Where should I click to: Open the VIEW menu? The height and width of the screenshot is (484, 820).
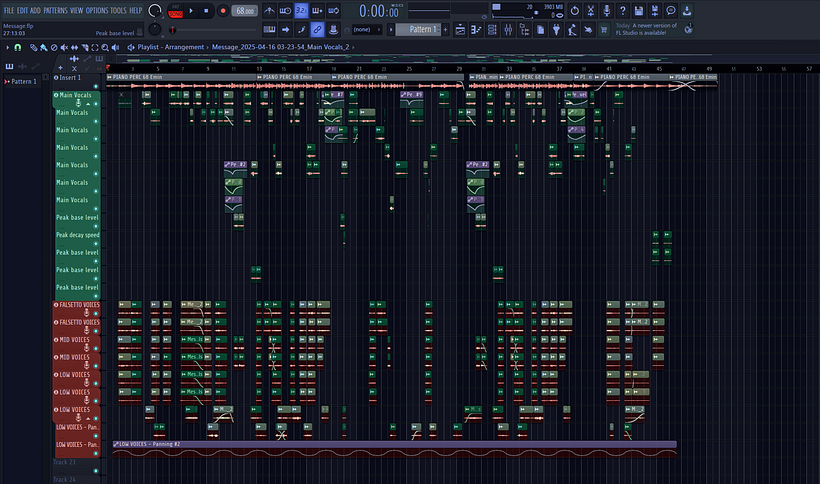point(76,10)
